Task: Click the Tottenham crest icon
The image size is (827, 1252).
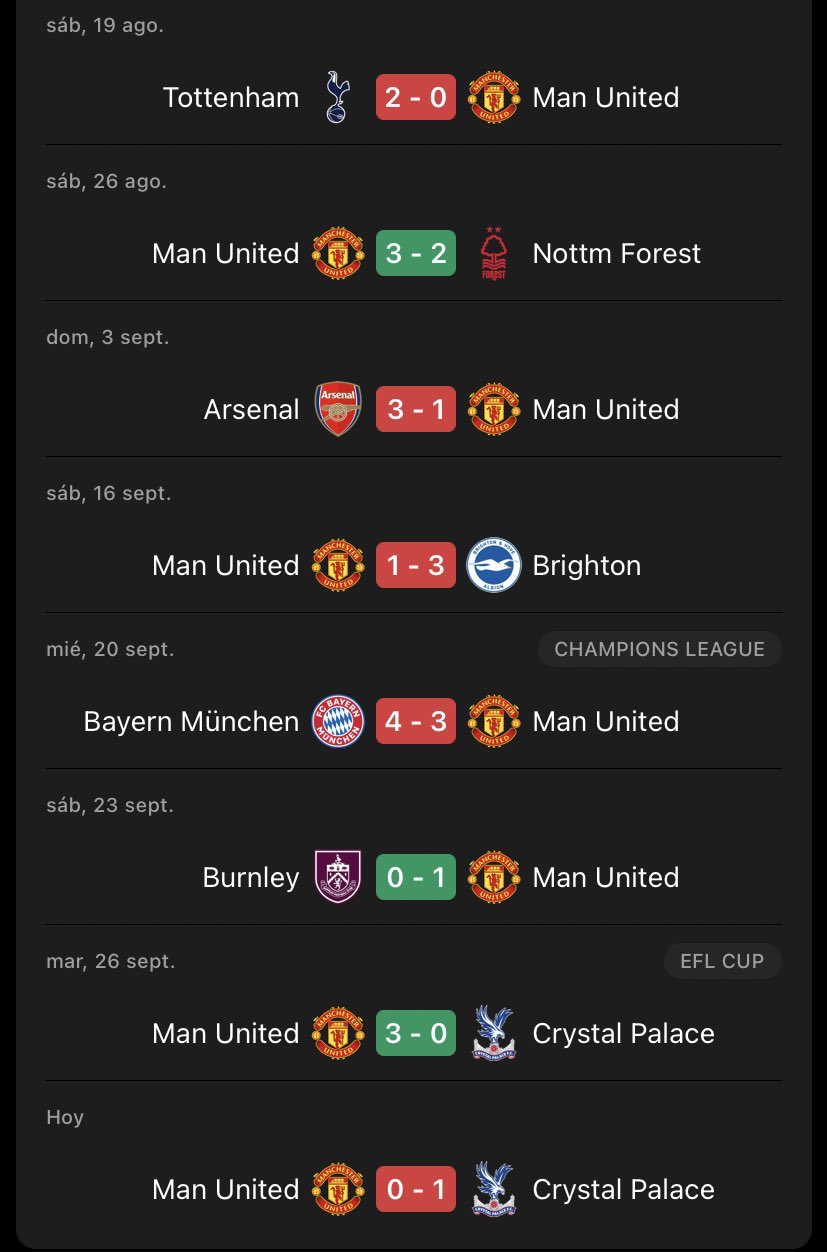Action: (338, 98)
